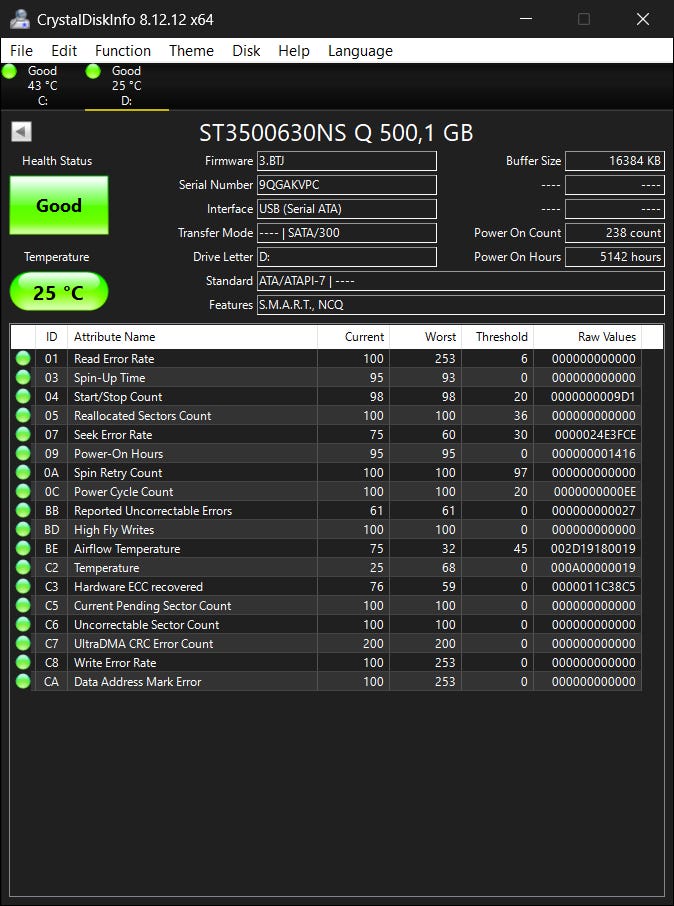Click the status circle for High Fly Writes
Viewport: 674px width, 906px height.
point(23,529)
